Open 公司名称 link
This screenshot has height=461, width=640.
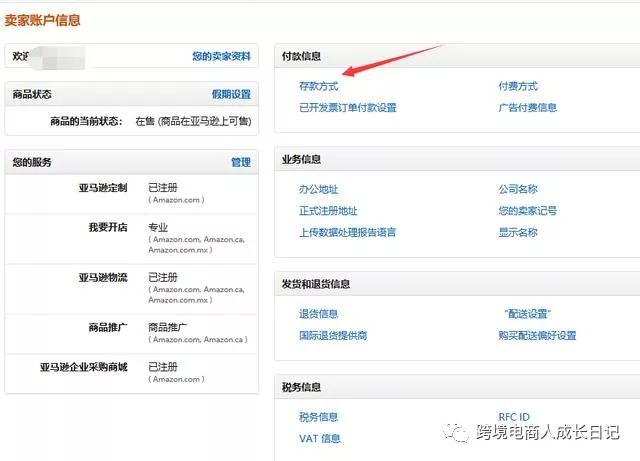coord(518,189)
